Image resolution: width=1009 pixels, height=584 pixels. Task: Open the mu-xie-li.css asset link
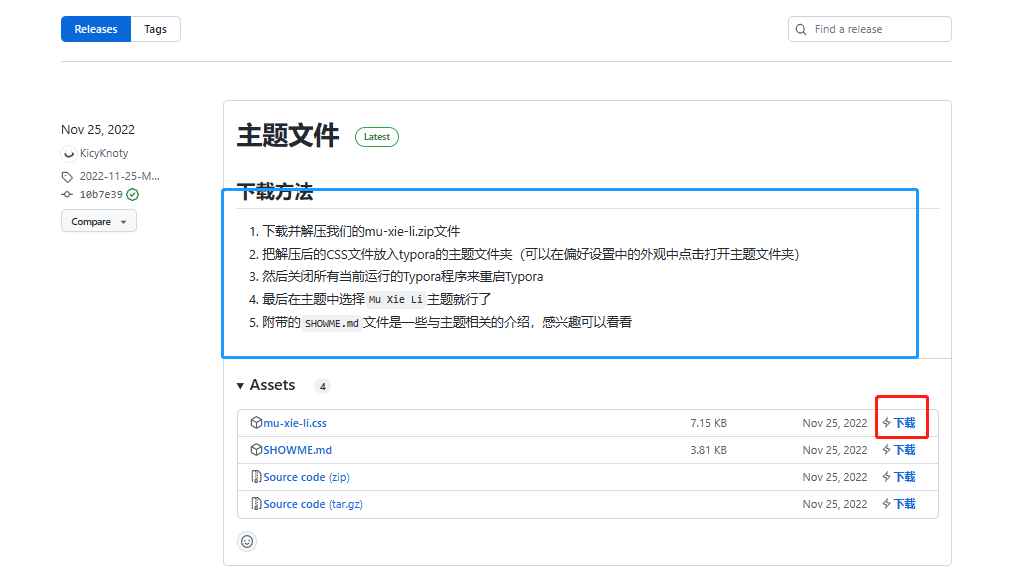click(x=295, y=423)
